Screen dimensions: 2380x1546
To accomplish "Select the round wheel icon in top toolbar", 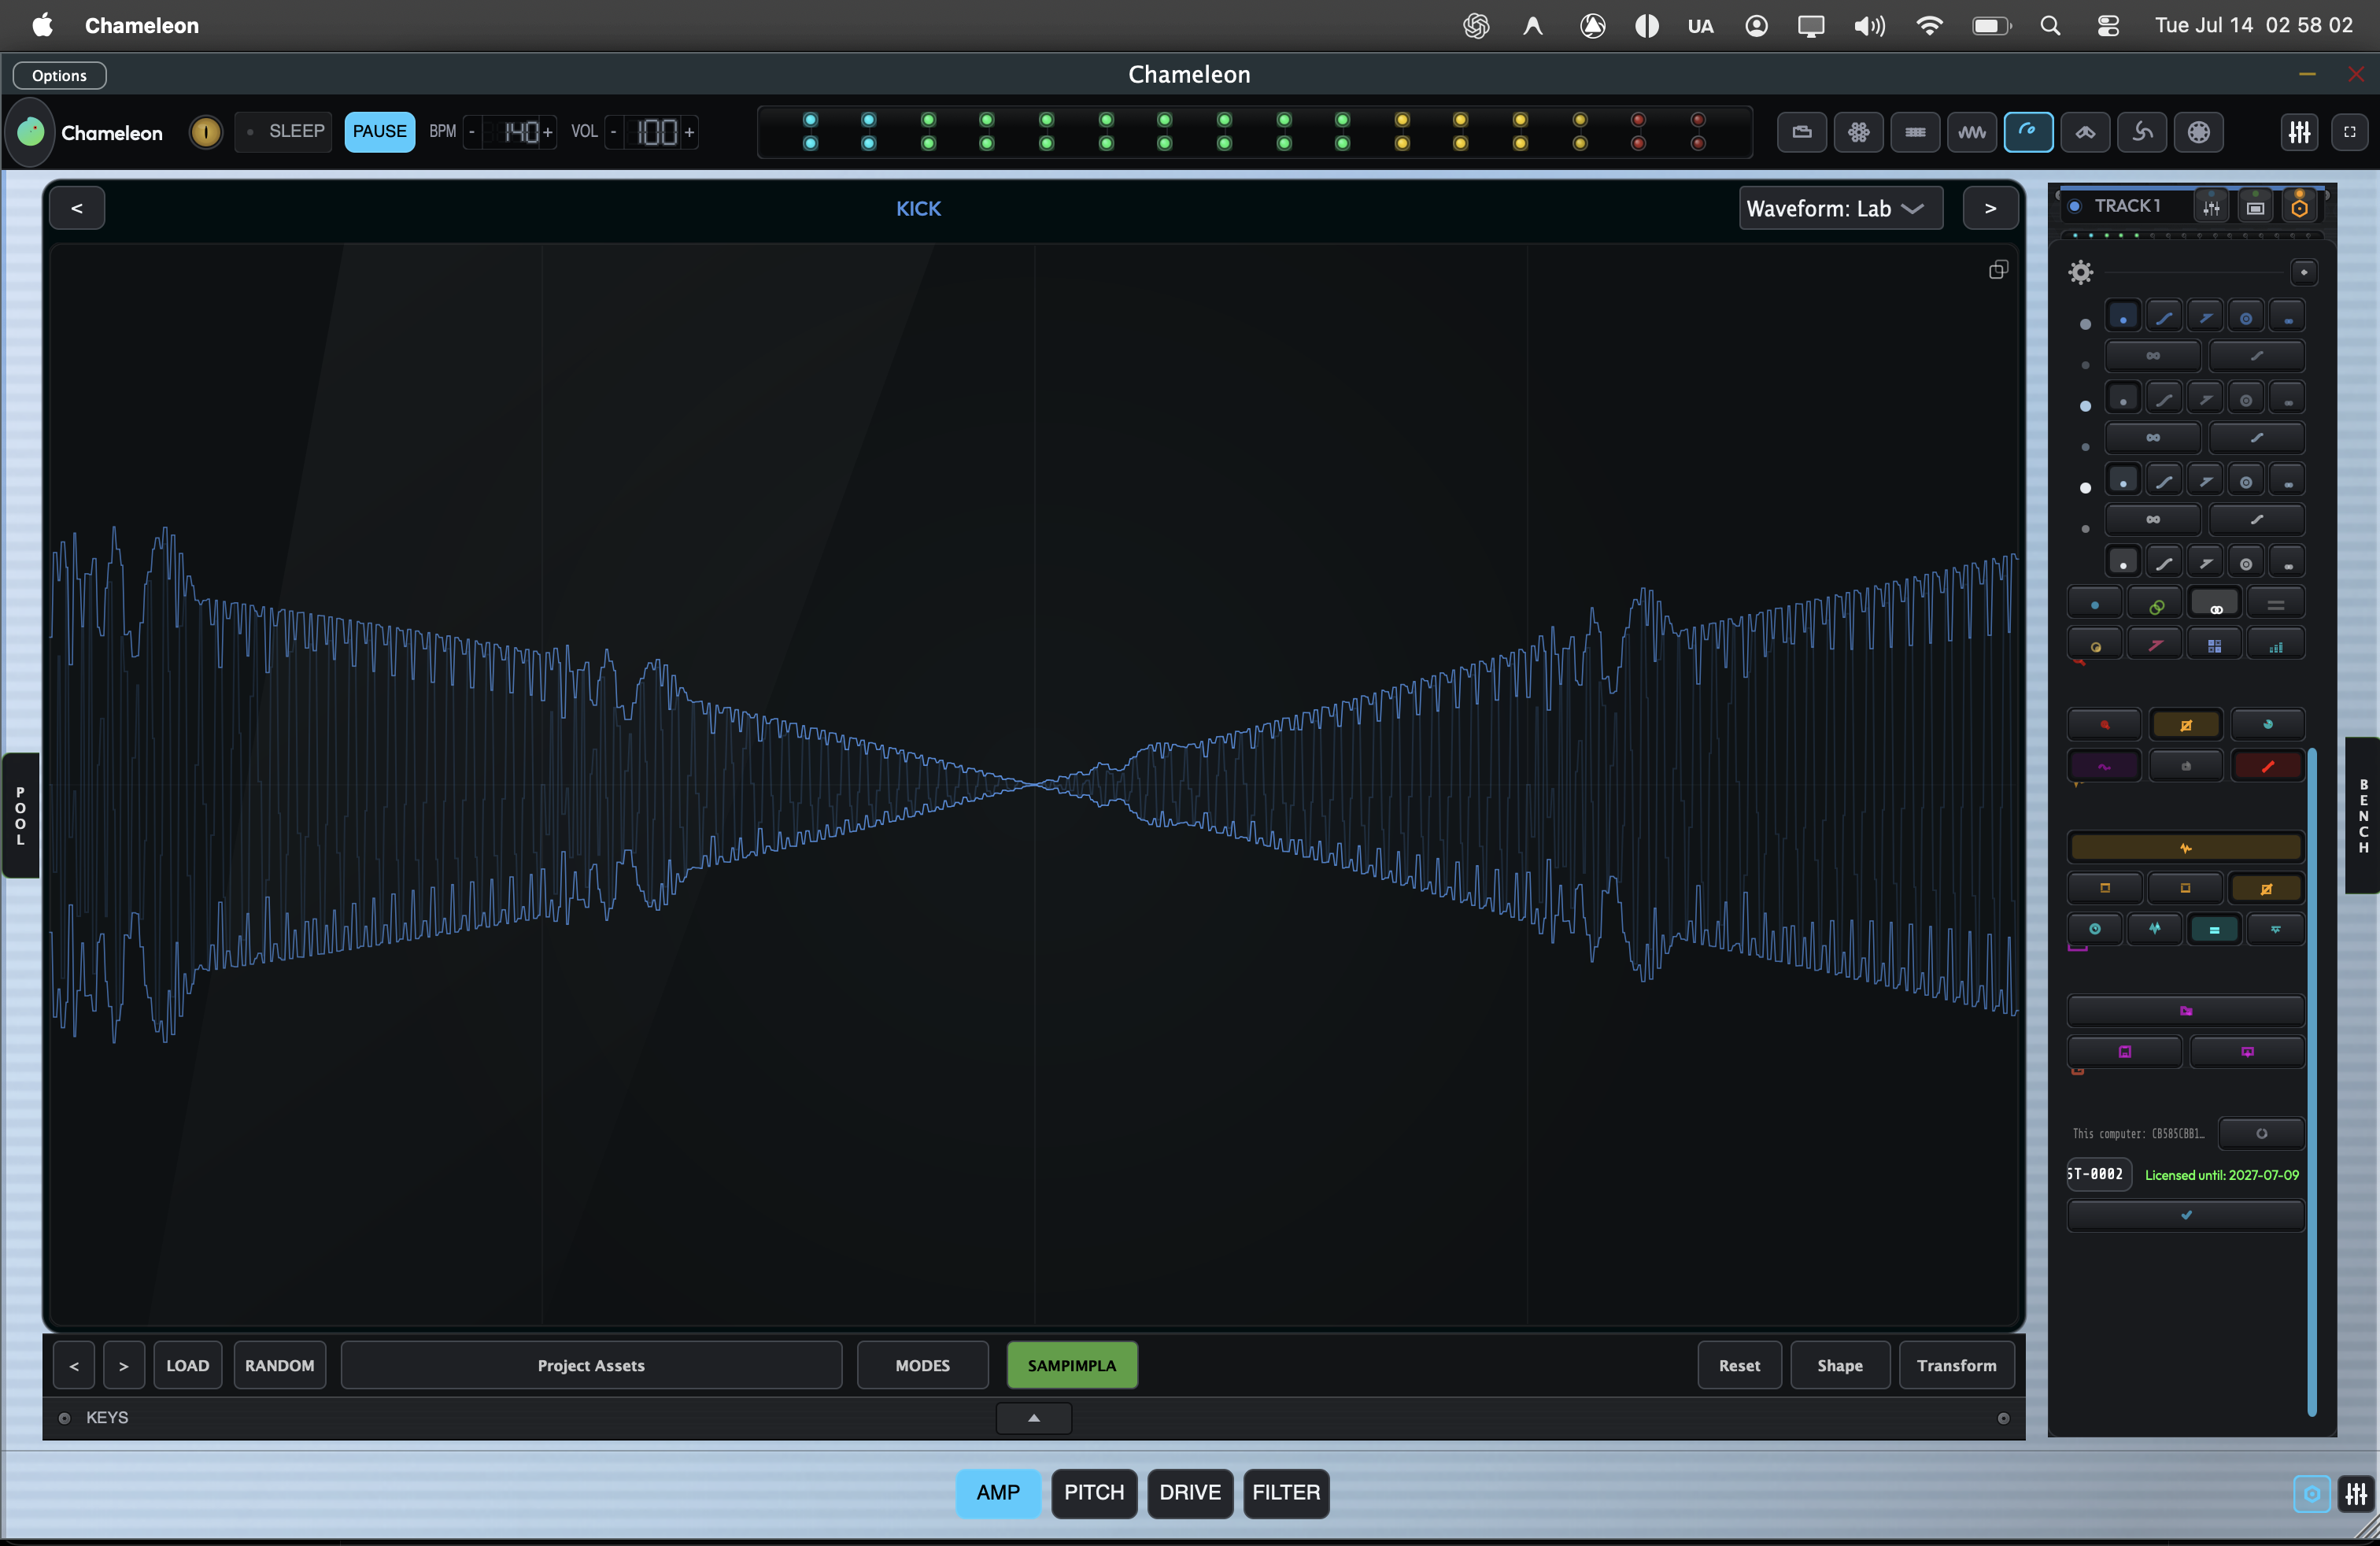I will [x=2199, y=132].
